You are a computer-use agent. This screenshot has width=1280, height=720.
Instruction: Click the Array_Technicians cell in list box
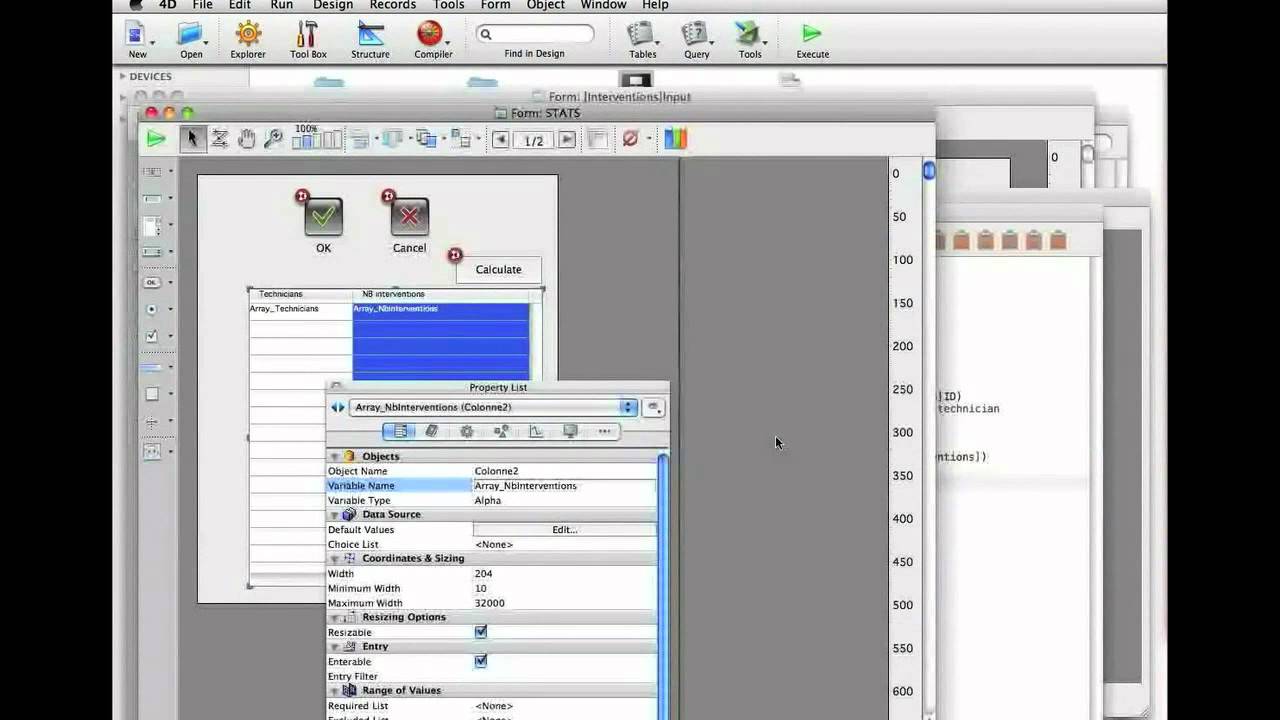pyautogui.click(x=300, y=309)
